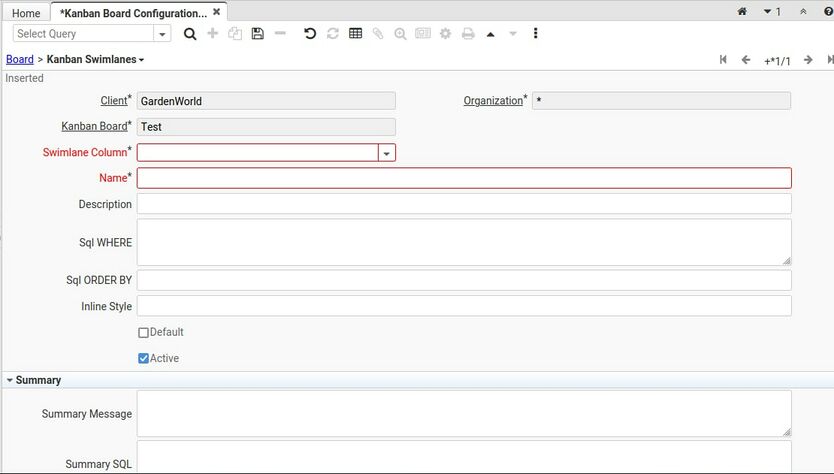Click the Board breadcrumb link

(x=19, y=60)
